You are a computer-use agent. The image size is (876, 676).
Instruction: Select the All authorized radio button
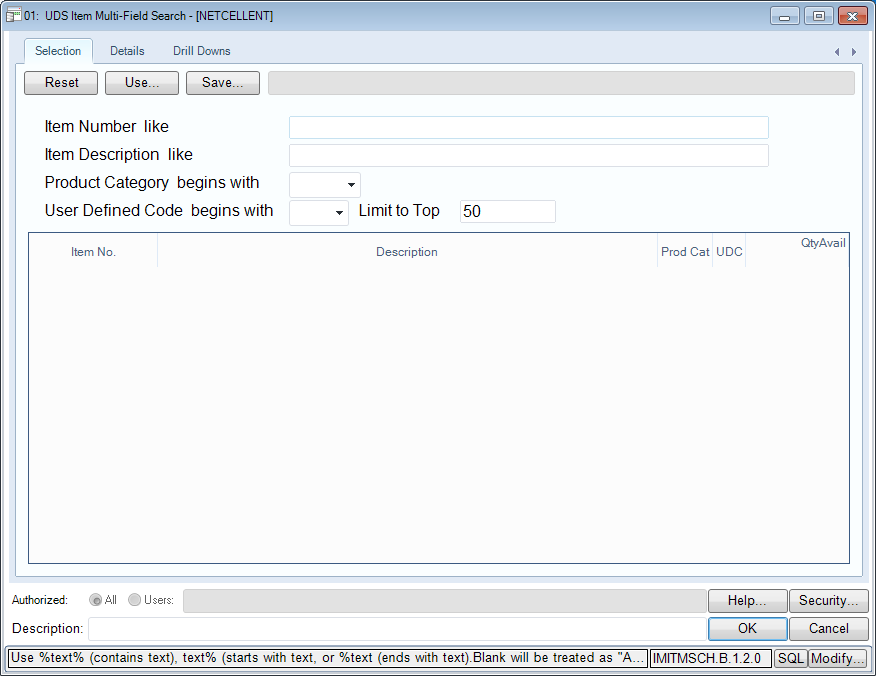pos(96,600)
